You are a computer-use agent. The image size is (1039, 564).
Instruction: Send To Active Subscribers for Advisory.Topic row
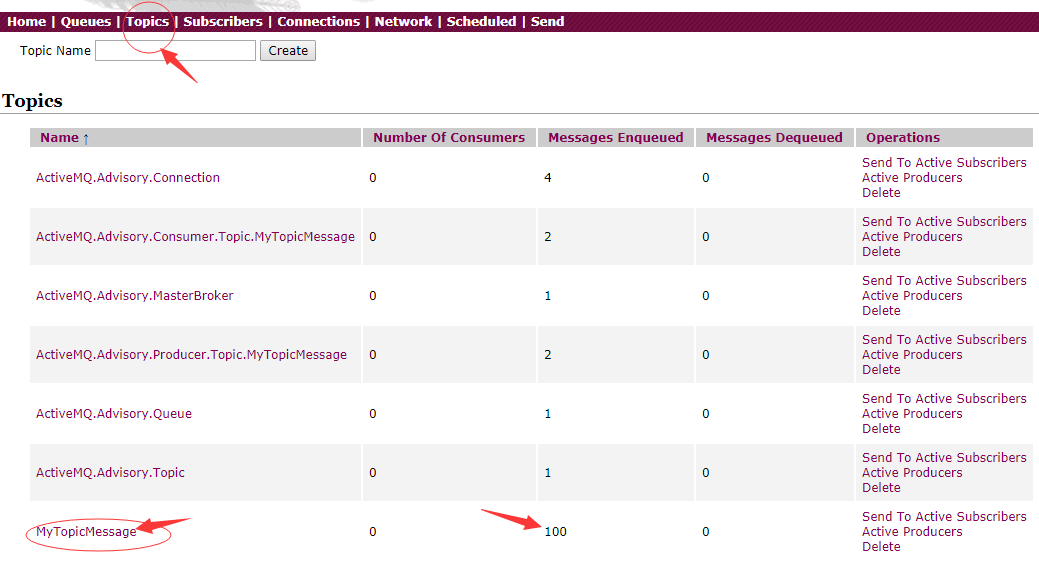coord(944,457)
